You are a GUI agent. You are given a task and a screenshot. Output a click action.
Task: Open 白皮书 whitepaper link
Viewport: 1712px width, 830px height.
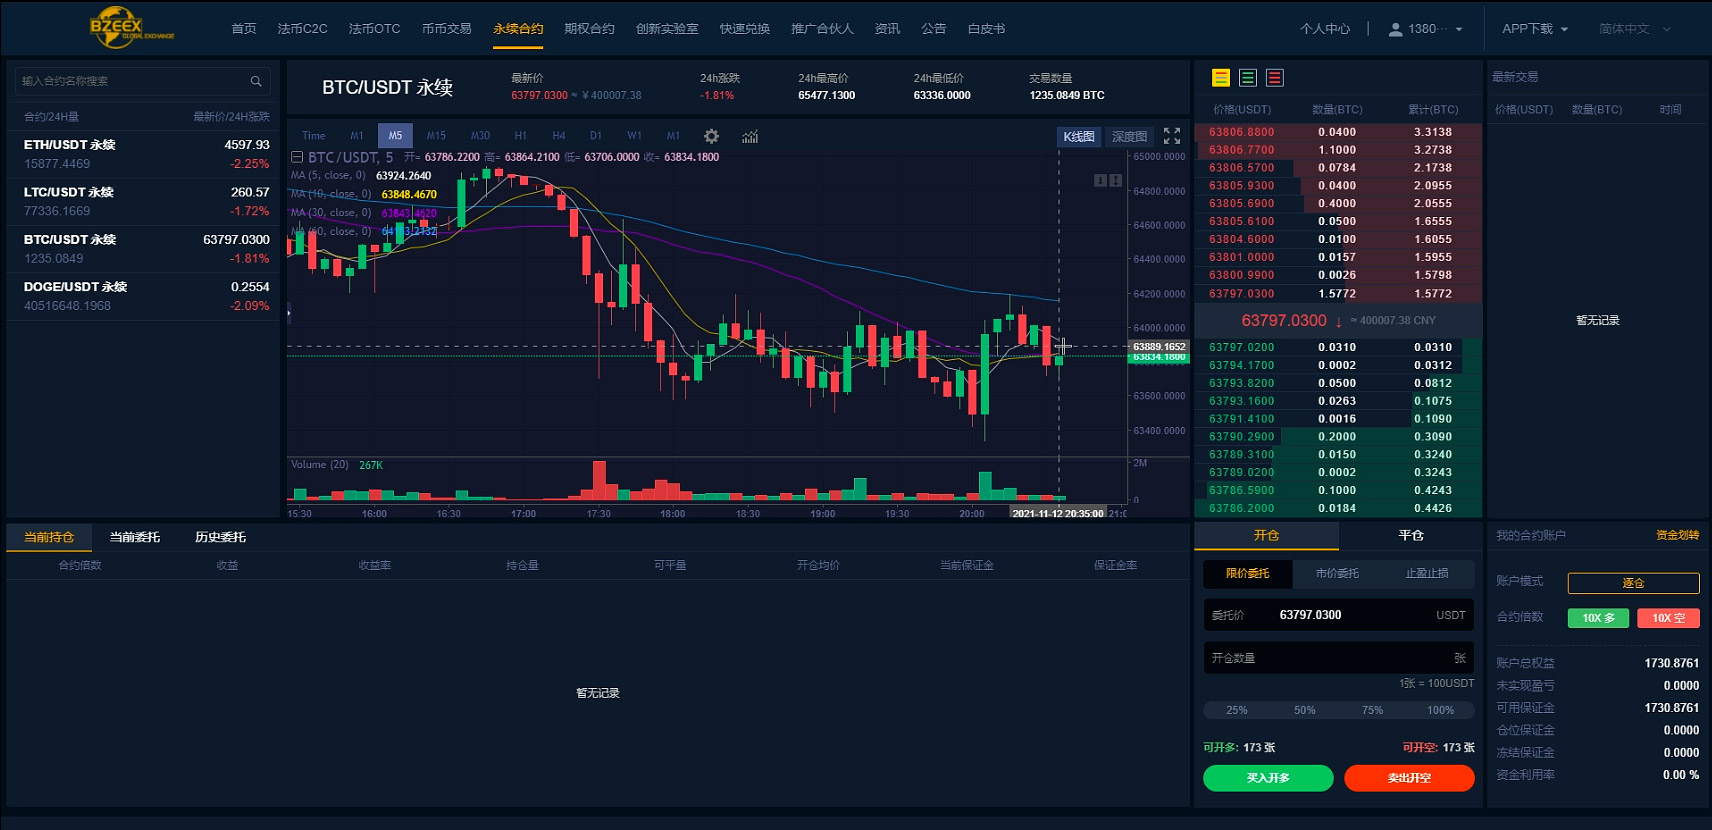[x=986, y=29]
